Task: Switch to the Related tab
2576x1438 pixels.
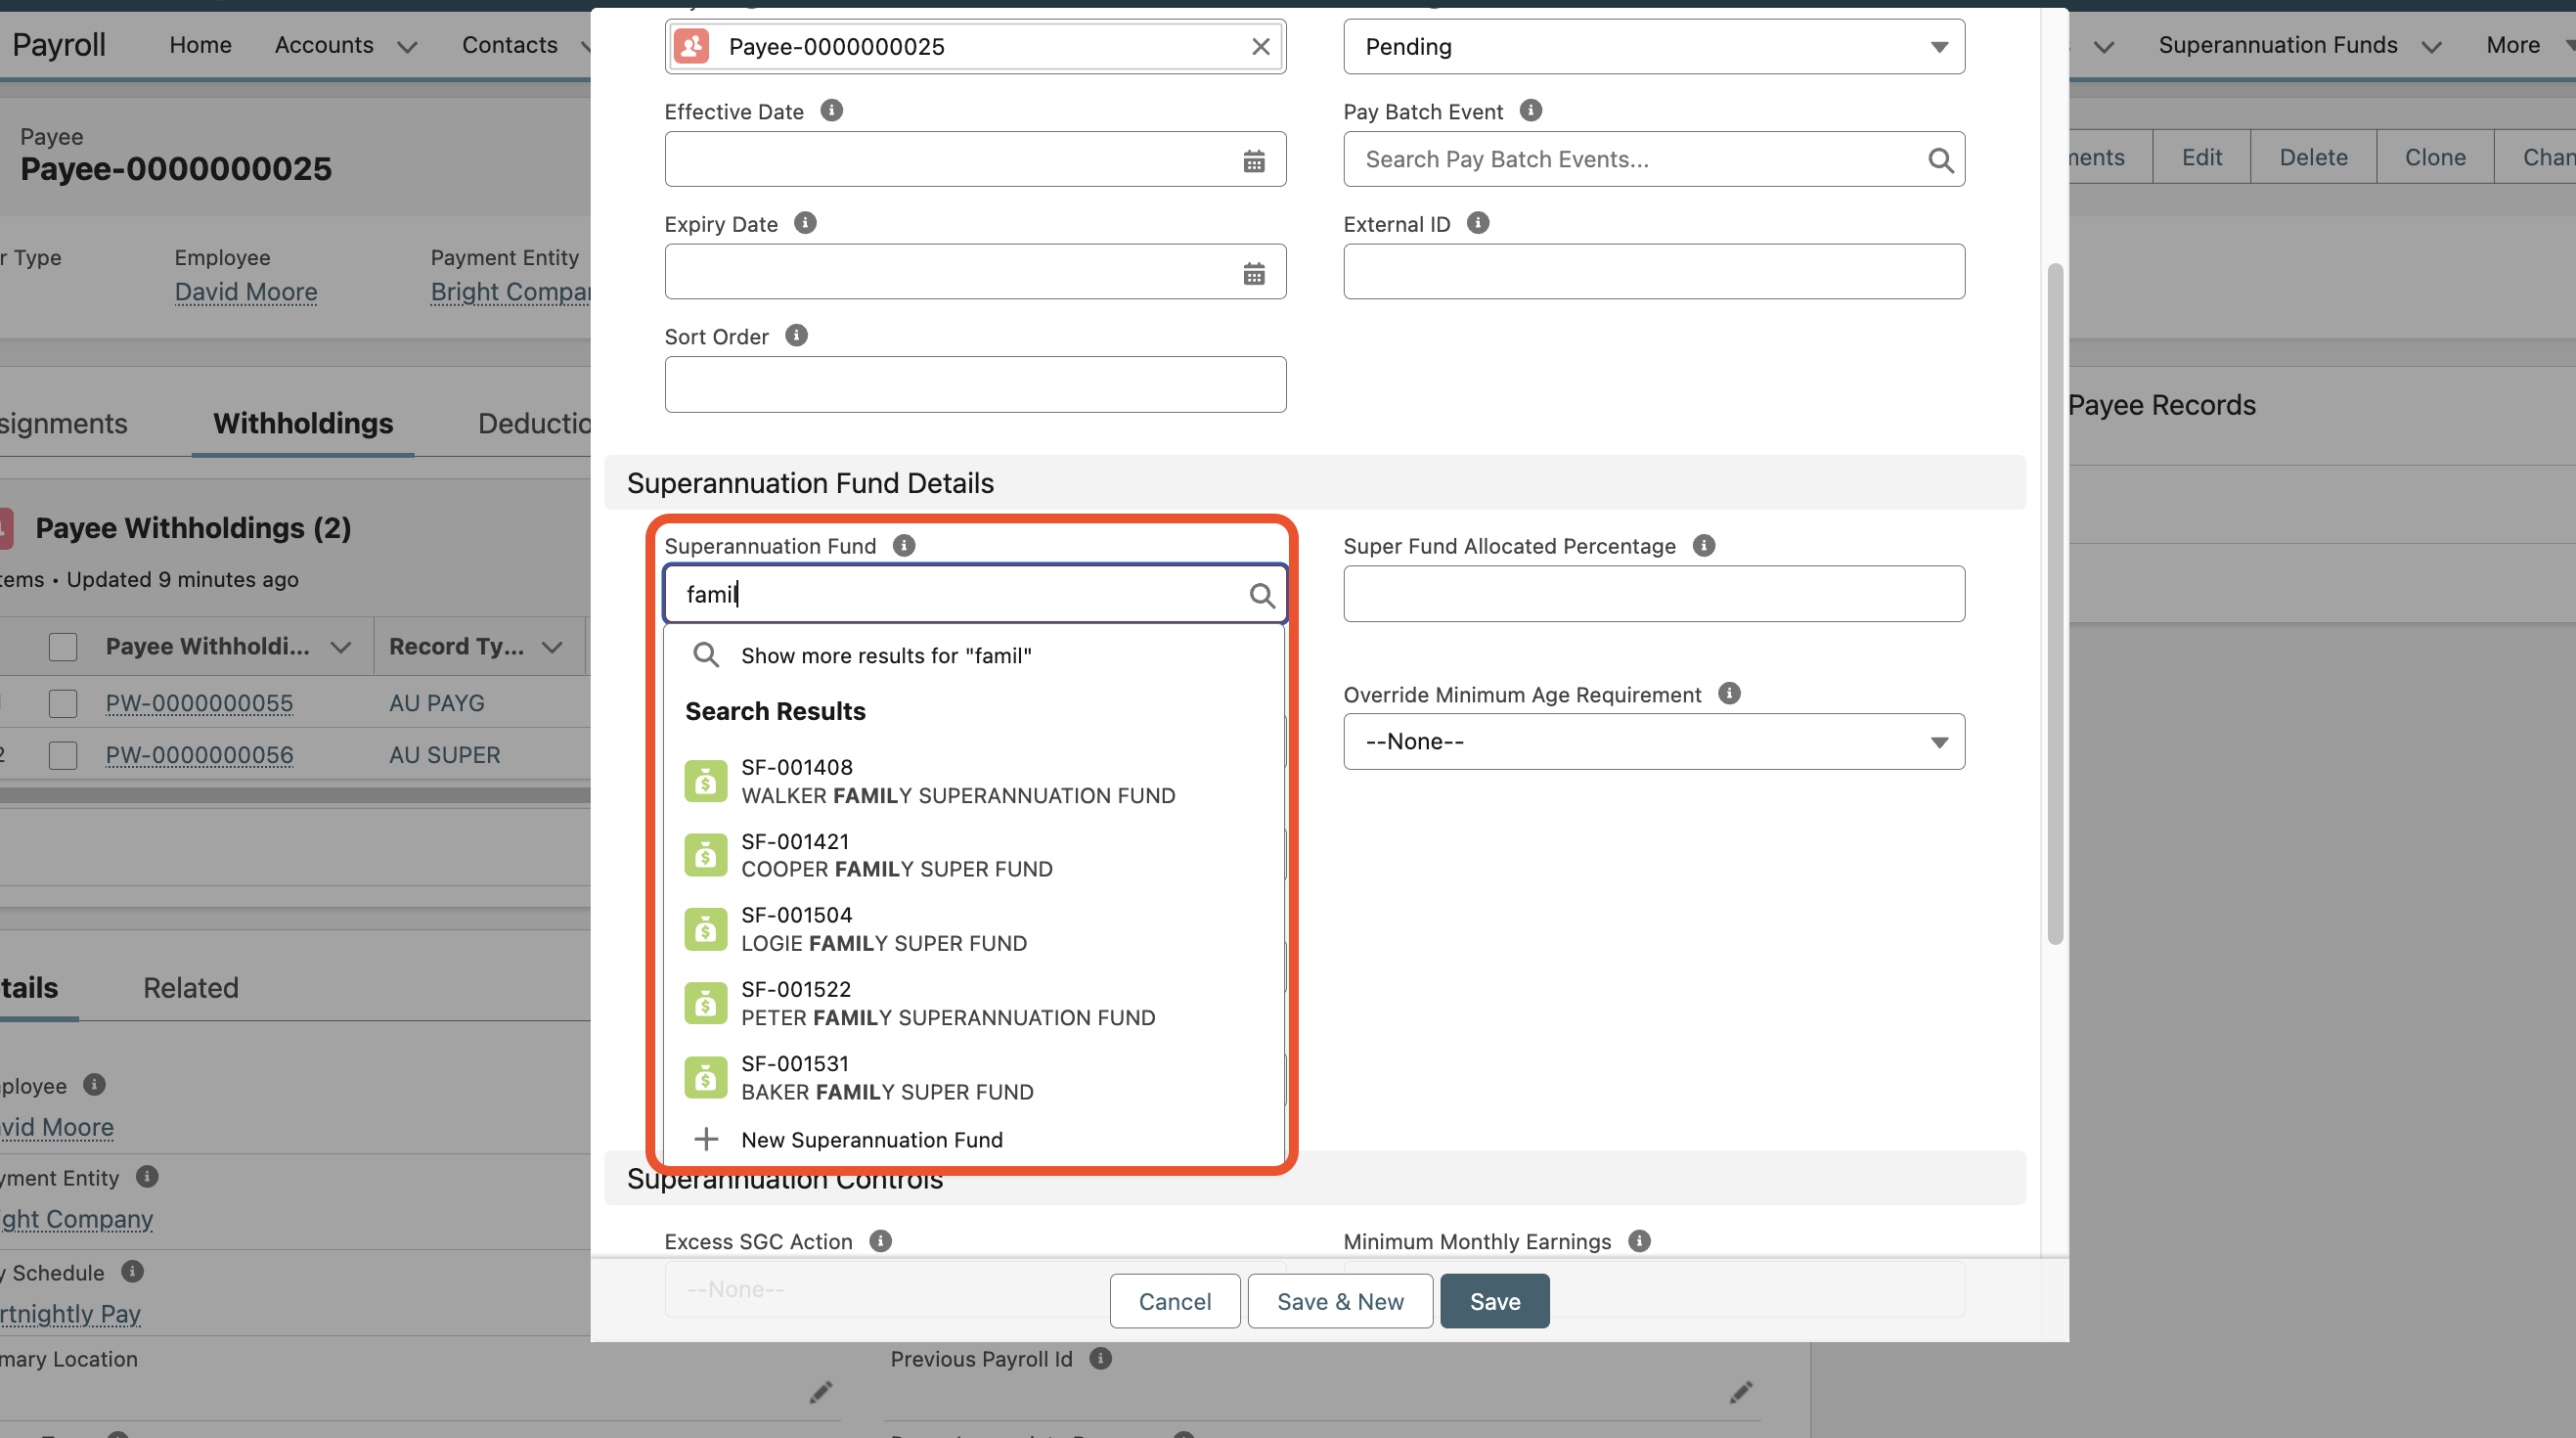Action: (x=190, y=988)
